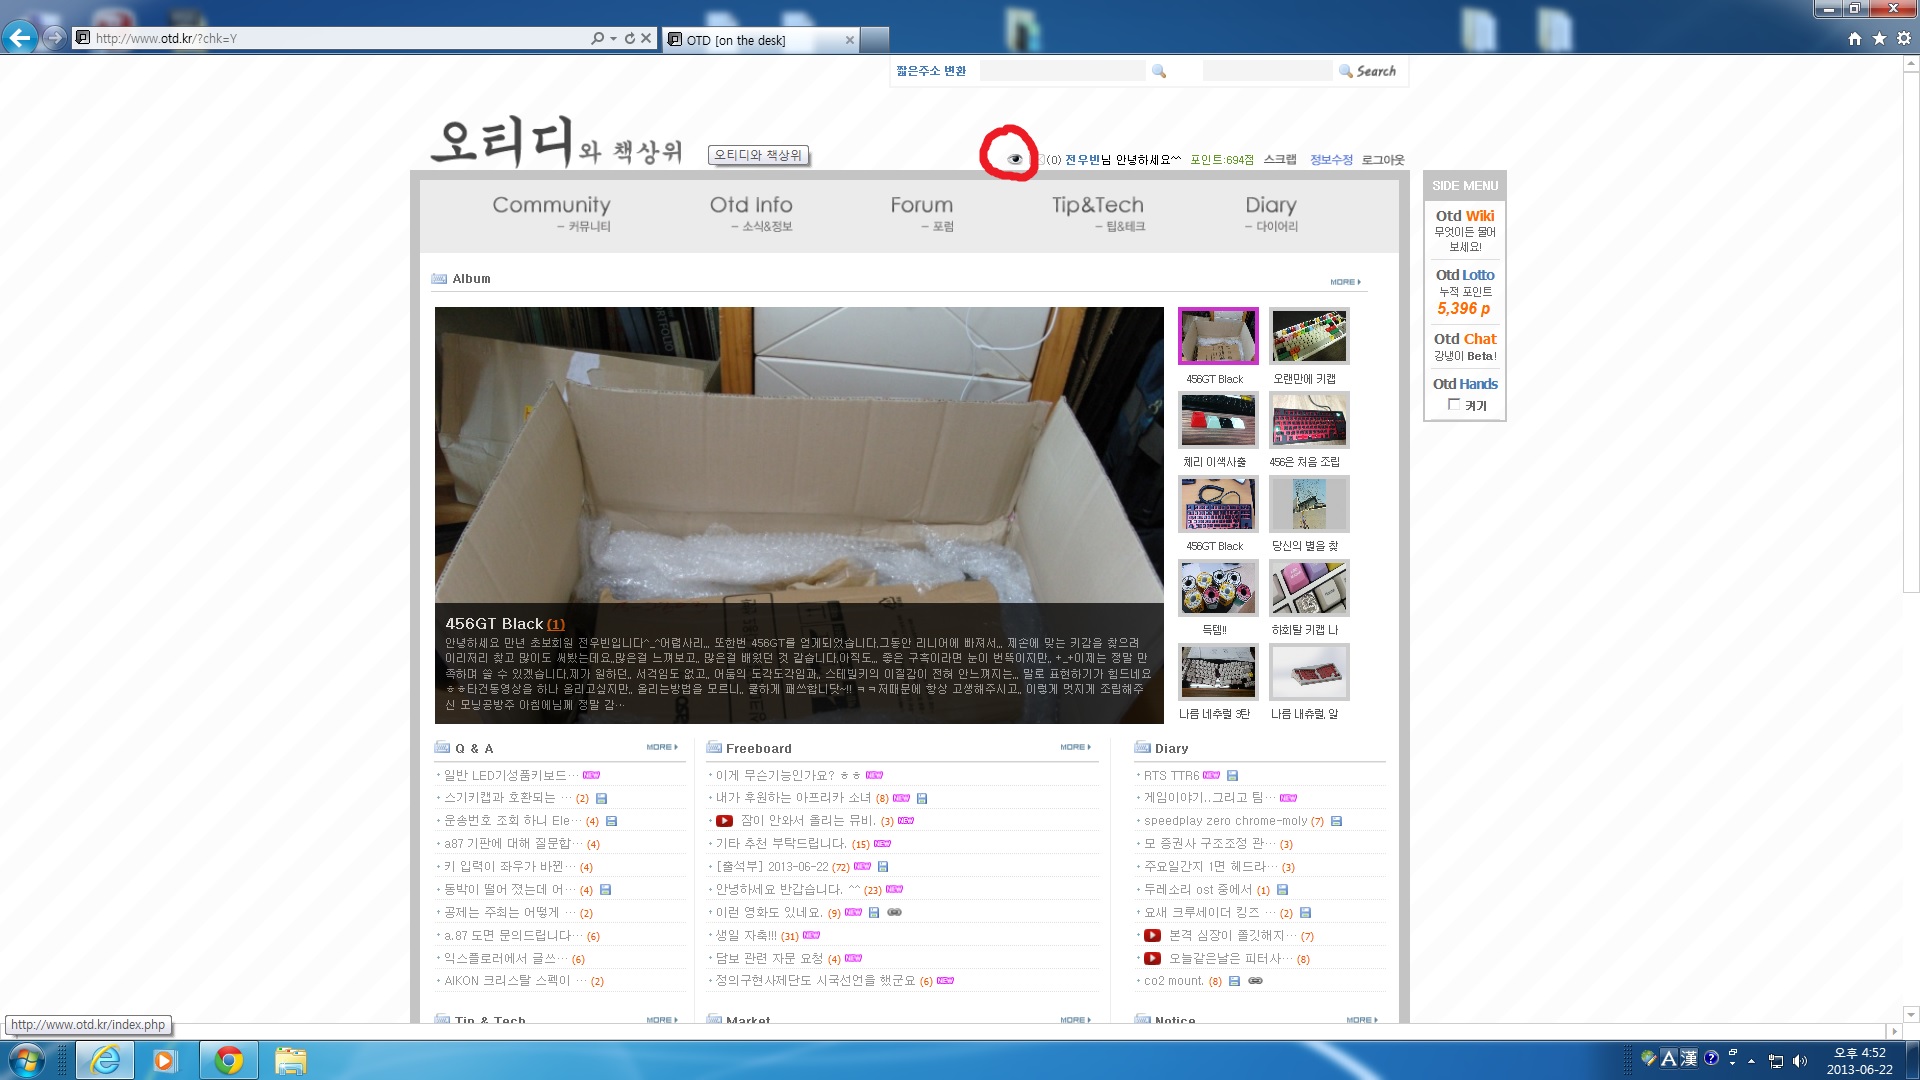Open Windows Media Player taskbar icon

[165, 1060]
